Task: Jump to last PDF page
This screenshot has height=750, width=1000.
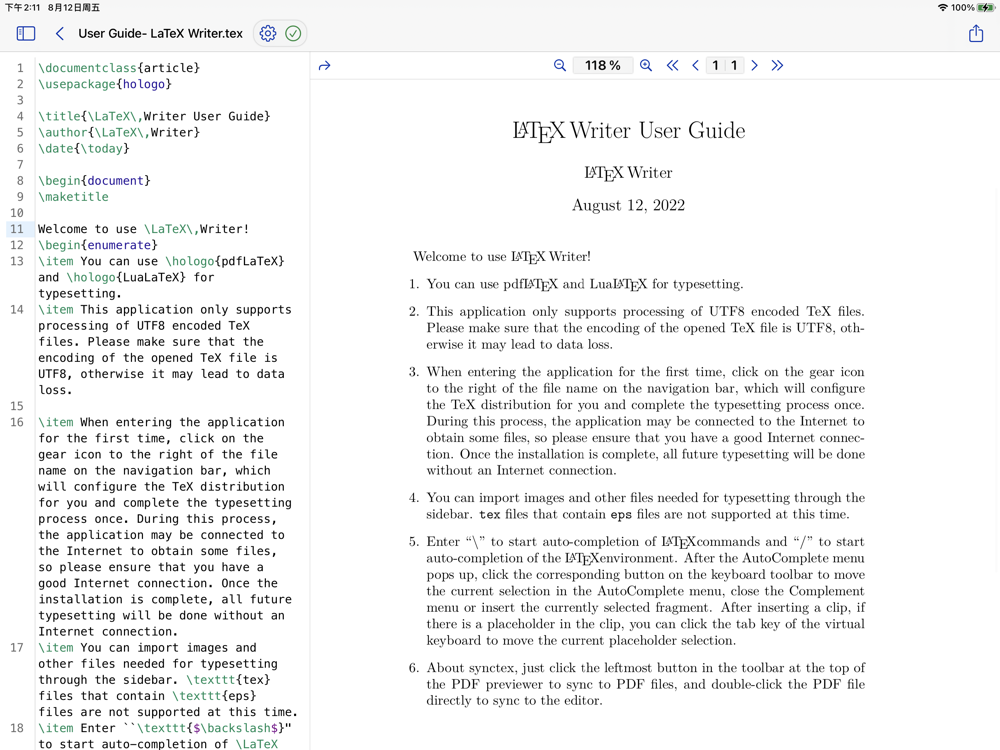Action: (777, 65)
